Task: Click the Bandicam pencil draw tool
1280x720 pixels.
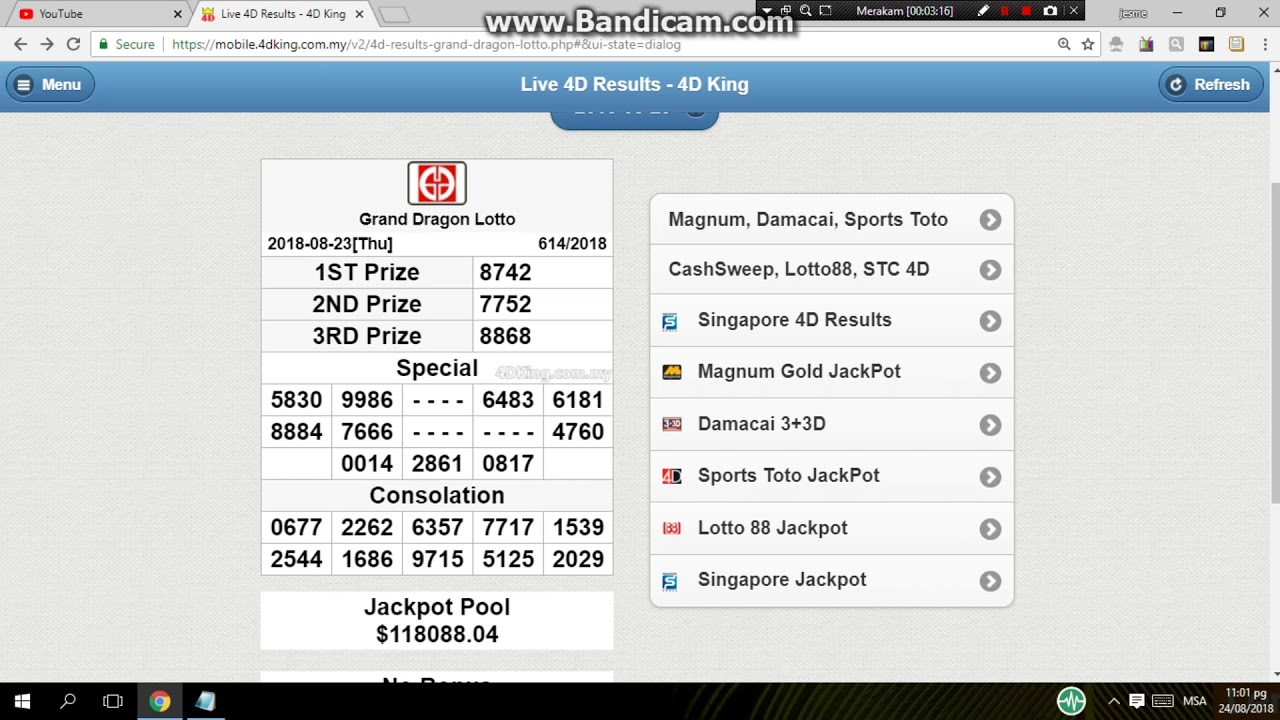Action: (983, 11)
